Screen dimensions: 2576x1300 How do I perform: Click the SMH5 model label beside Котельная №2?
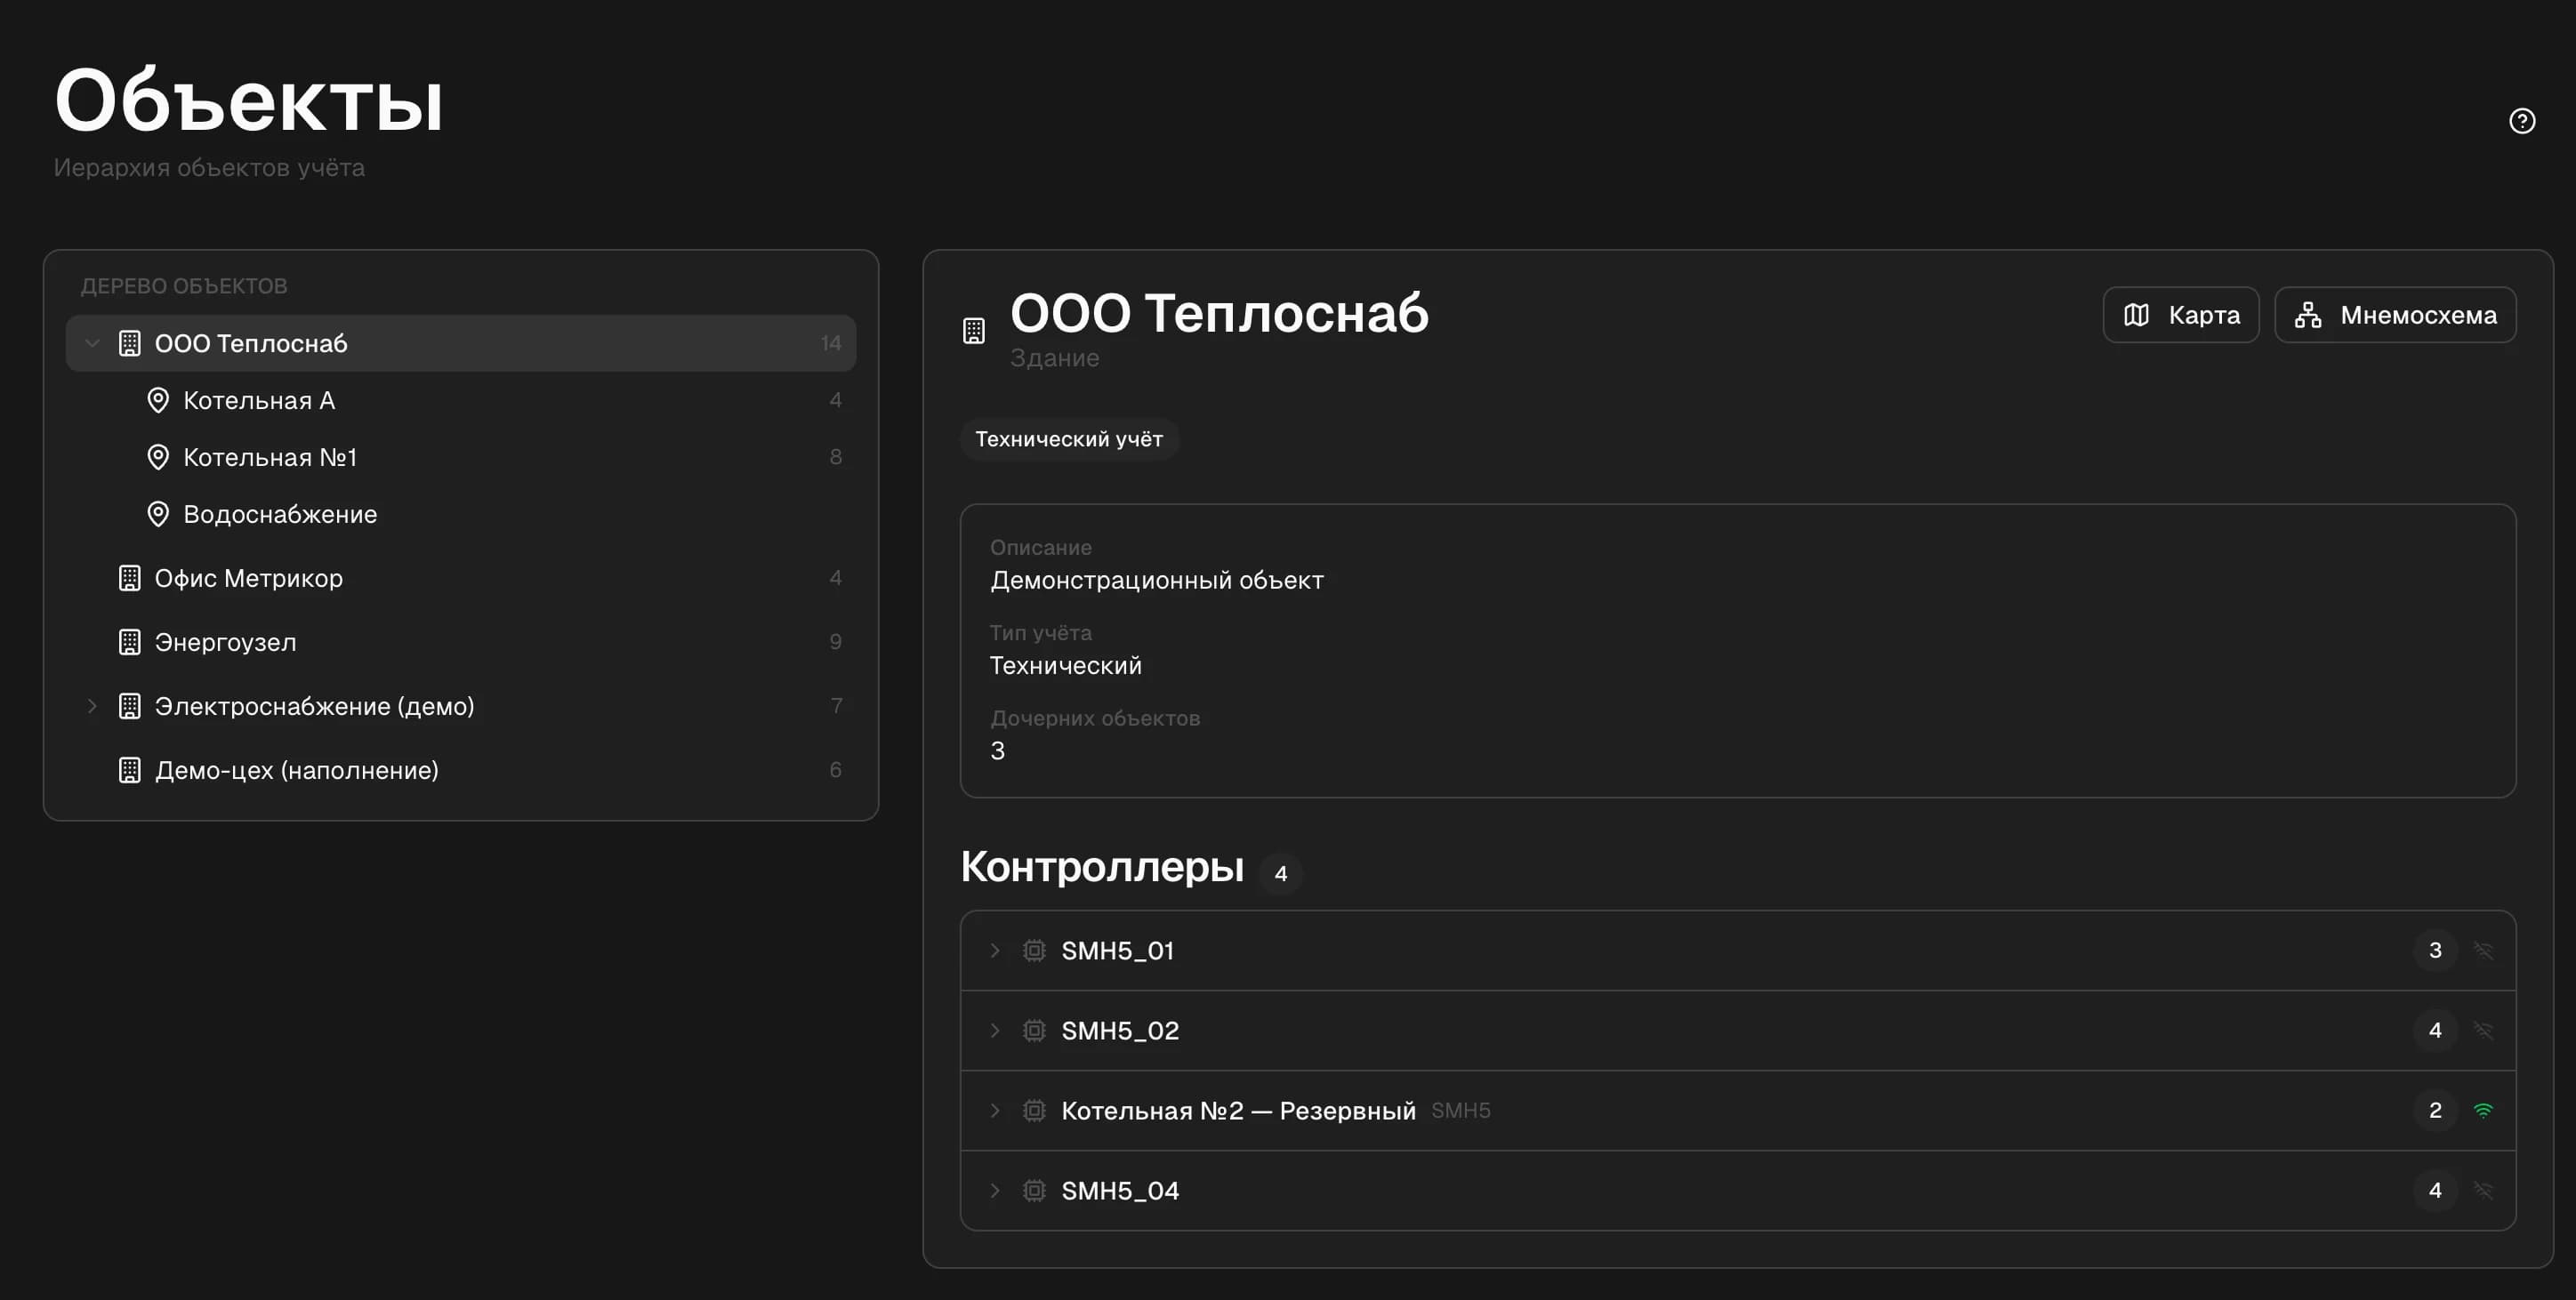[x=1460, y=1111]
